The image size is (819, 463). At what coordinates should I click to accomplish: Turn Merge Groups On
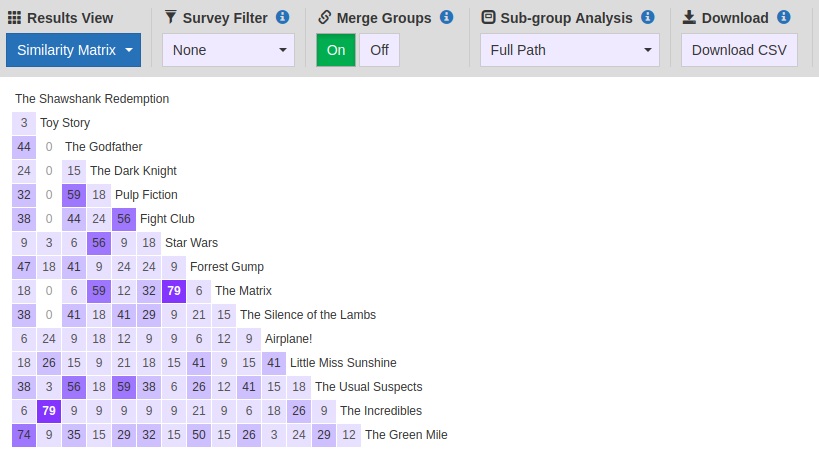point(336,50)
